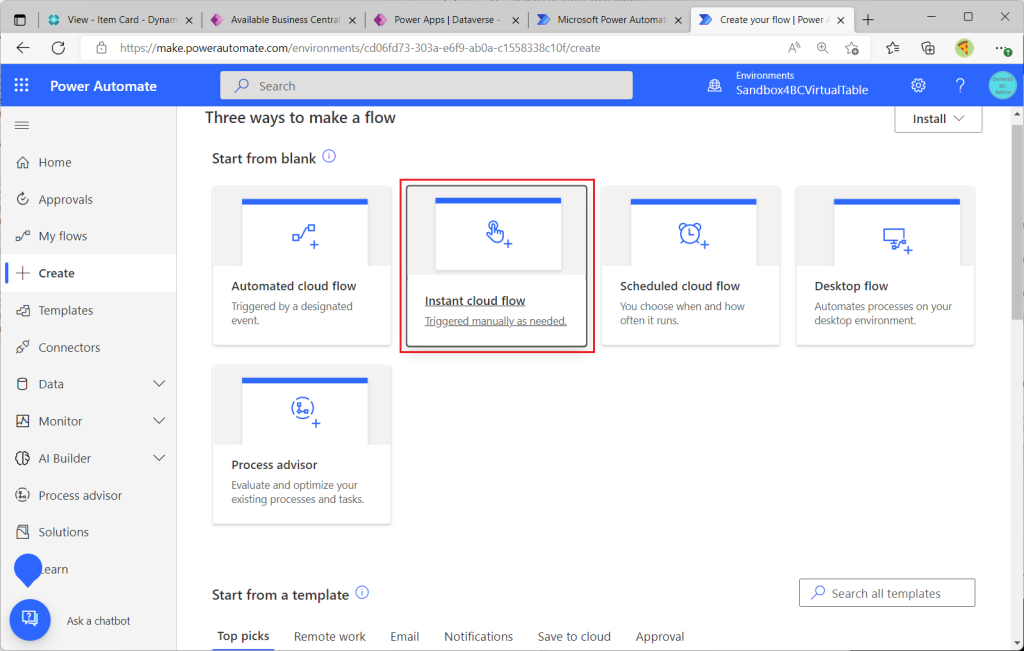Create a Scheduled cloud flow
This screenshot has height=651, width=1024.
690,266
